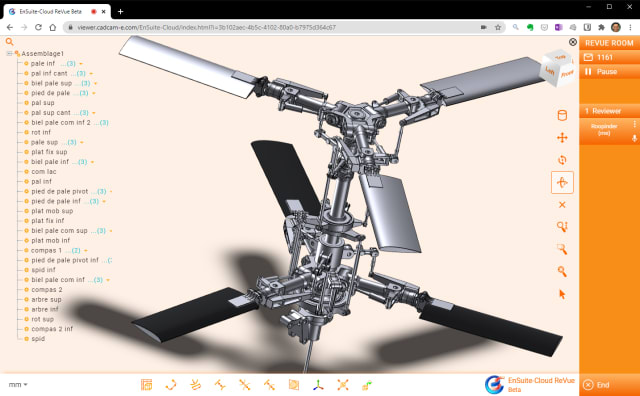
Task: Select the rot inf tree item
Action: point(41,132)
